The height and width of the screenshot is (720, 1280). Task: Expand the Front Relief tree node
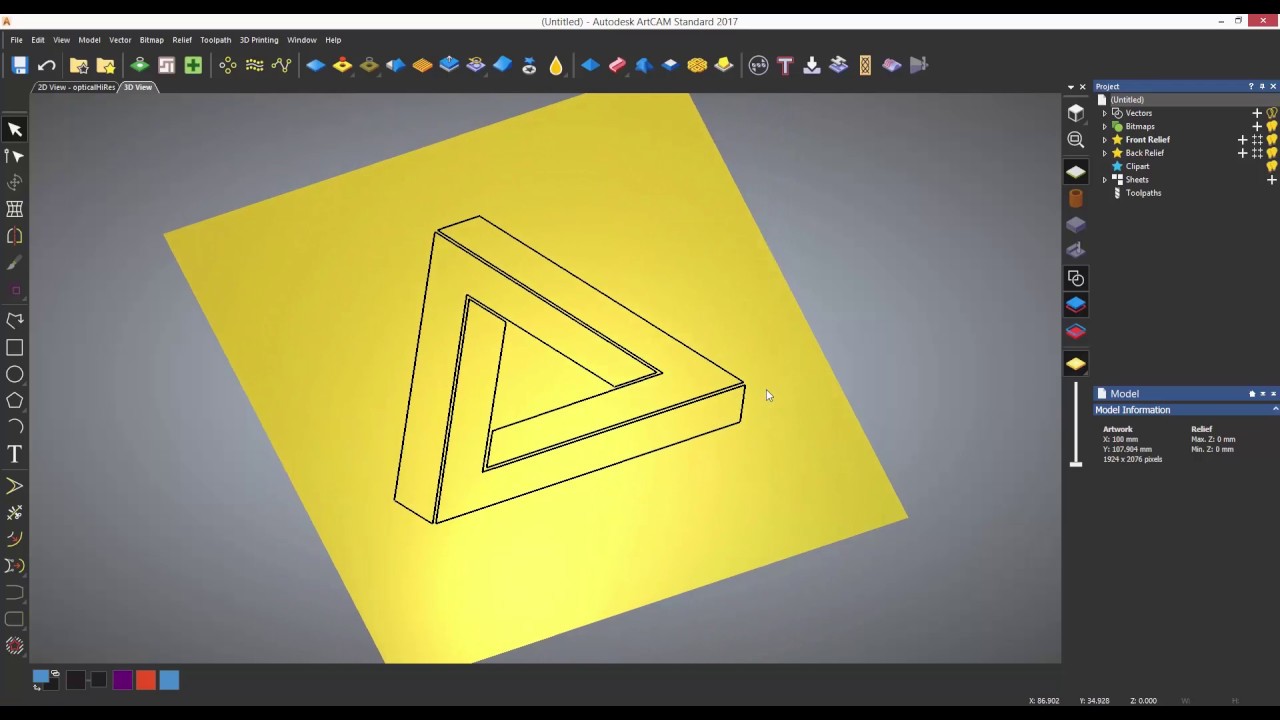tap(1105, 140)
